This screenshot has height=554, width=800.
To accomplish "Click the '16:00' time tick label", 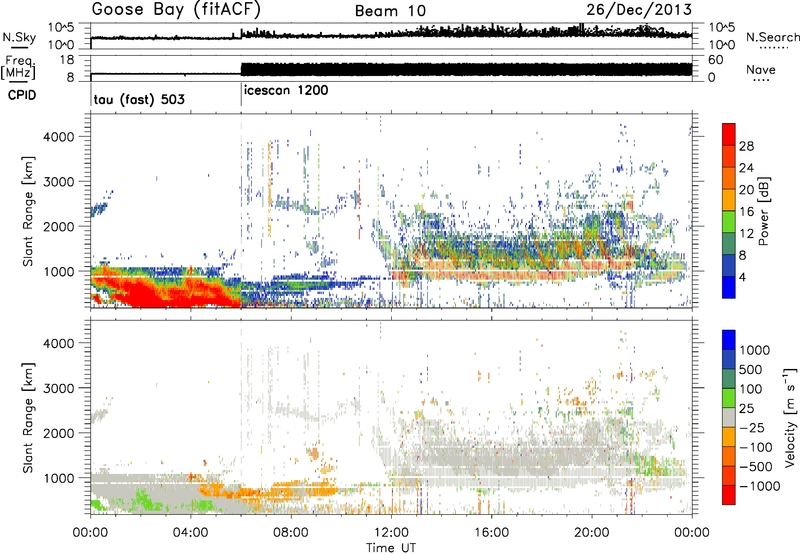I will 491,533.
